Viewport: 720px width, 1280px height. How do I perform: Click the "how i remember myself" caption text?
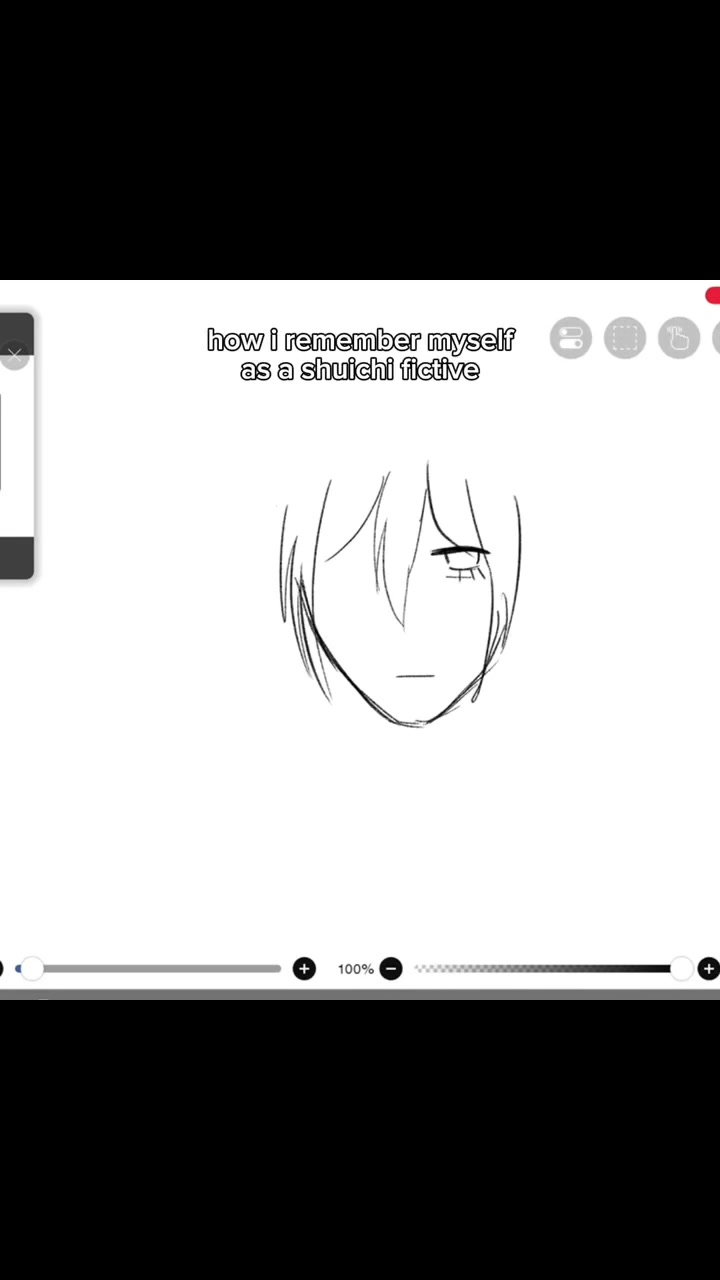coord(360,340)
